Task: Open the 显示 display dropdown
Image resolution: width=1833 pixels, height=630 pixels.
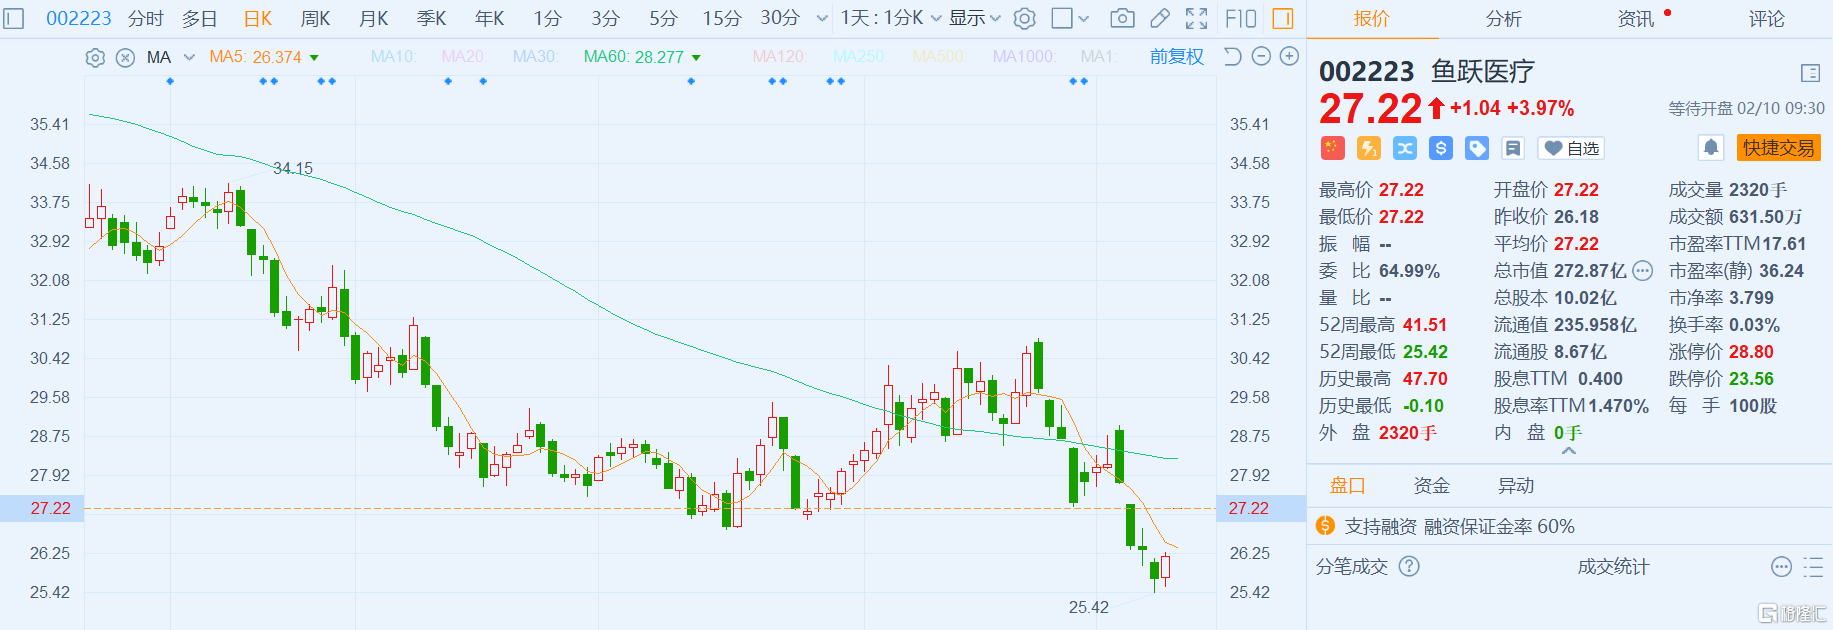Action: 974,18
